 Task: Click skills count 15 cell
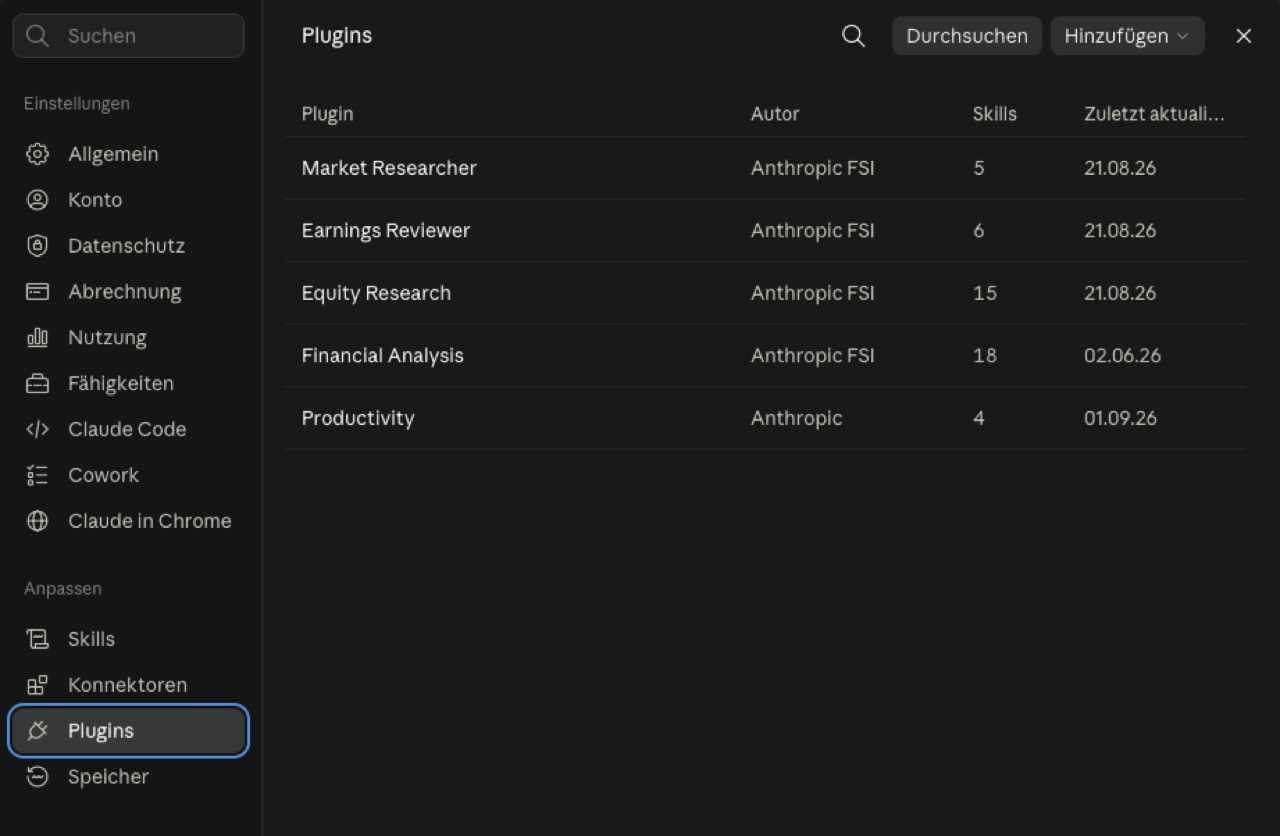[x=984, y=293]
